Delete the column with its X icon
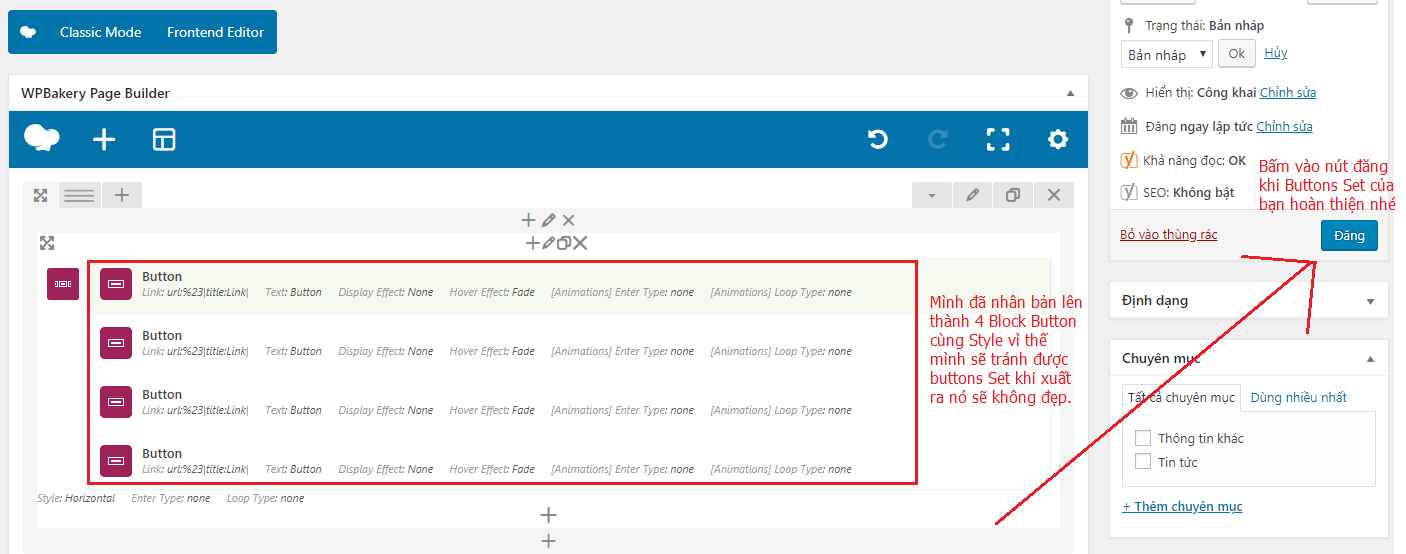 point(568,220)
